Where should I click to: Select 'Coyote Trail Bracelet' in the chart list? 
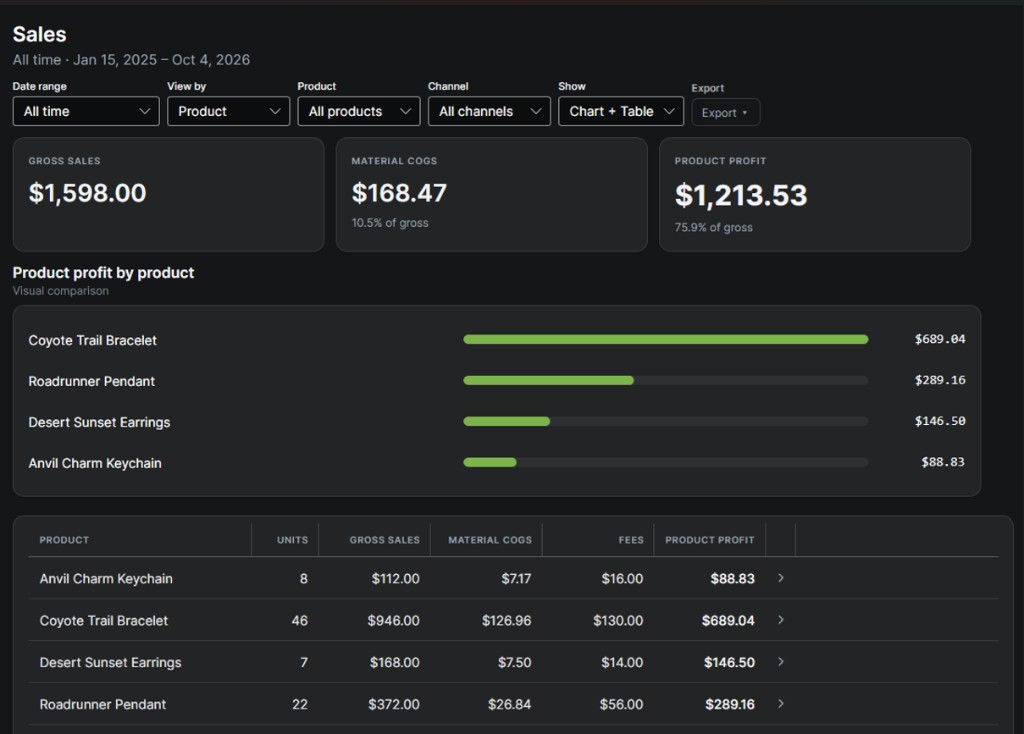tap(92, 340)
